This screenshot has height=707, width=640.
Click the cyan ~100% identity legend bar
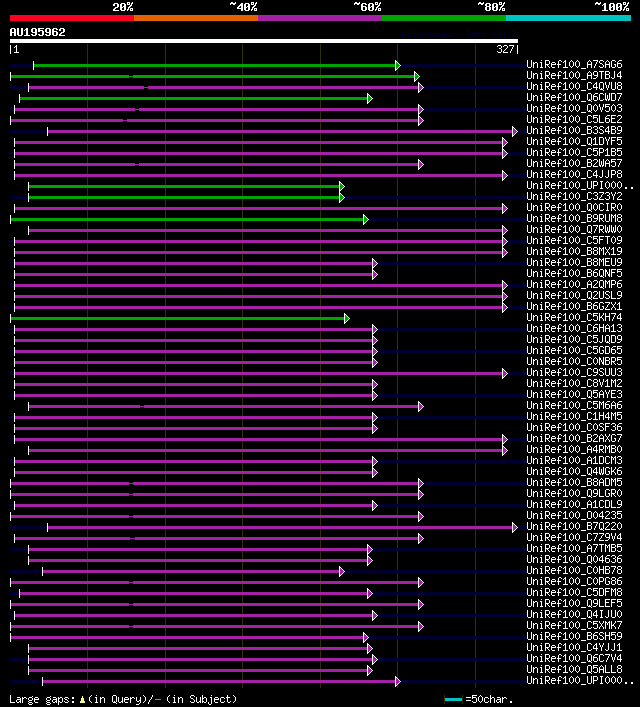click(x=568, y=18)
